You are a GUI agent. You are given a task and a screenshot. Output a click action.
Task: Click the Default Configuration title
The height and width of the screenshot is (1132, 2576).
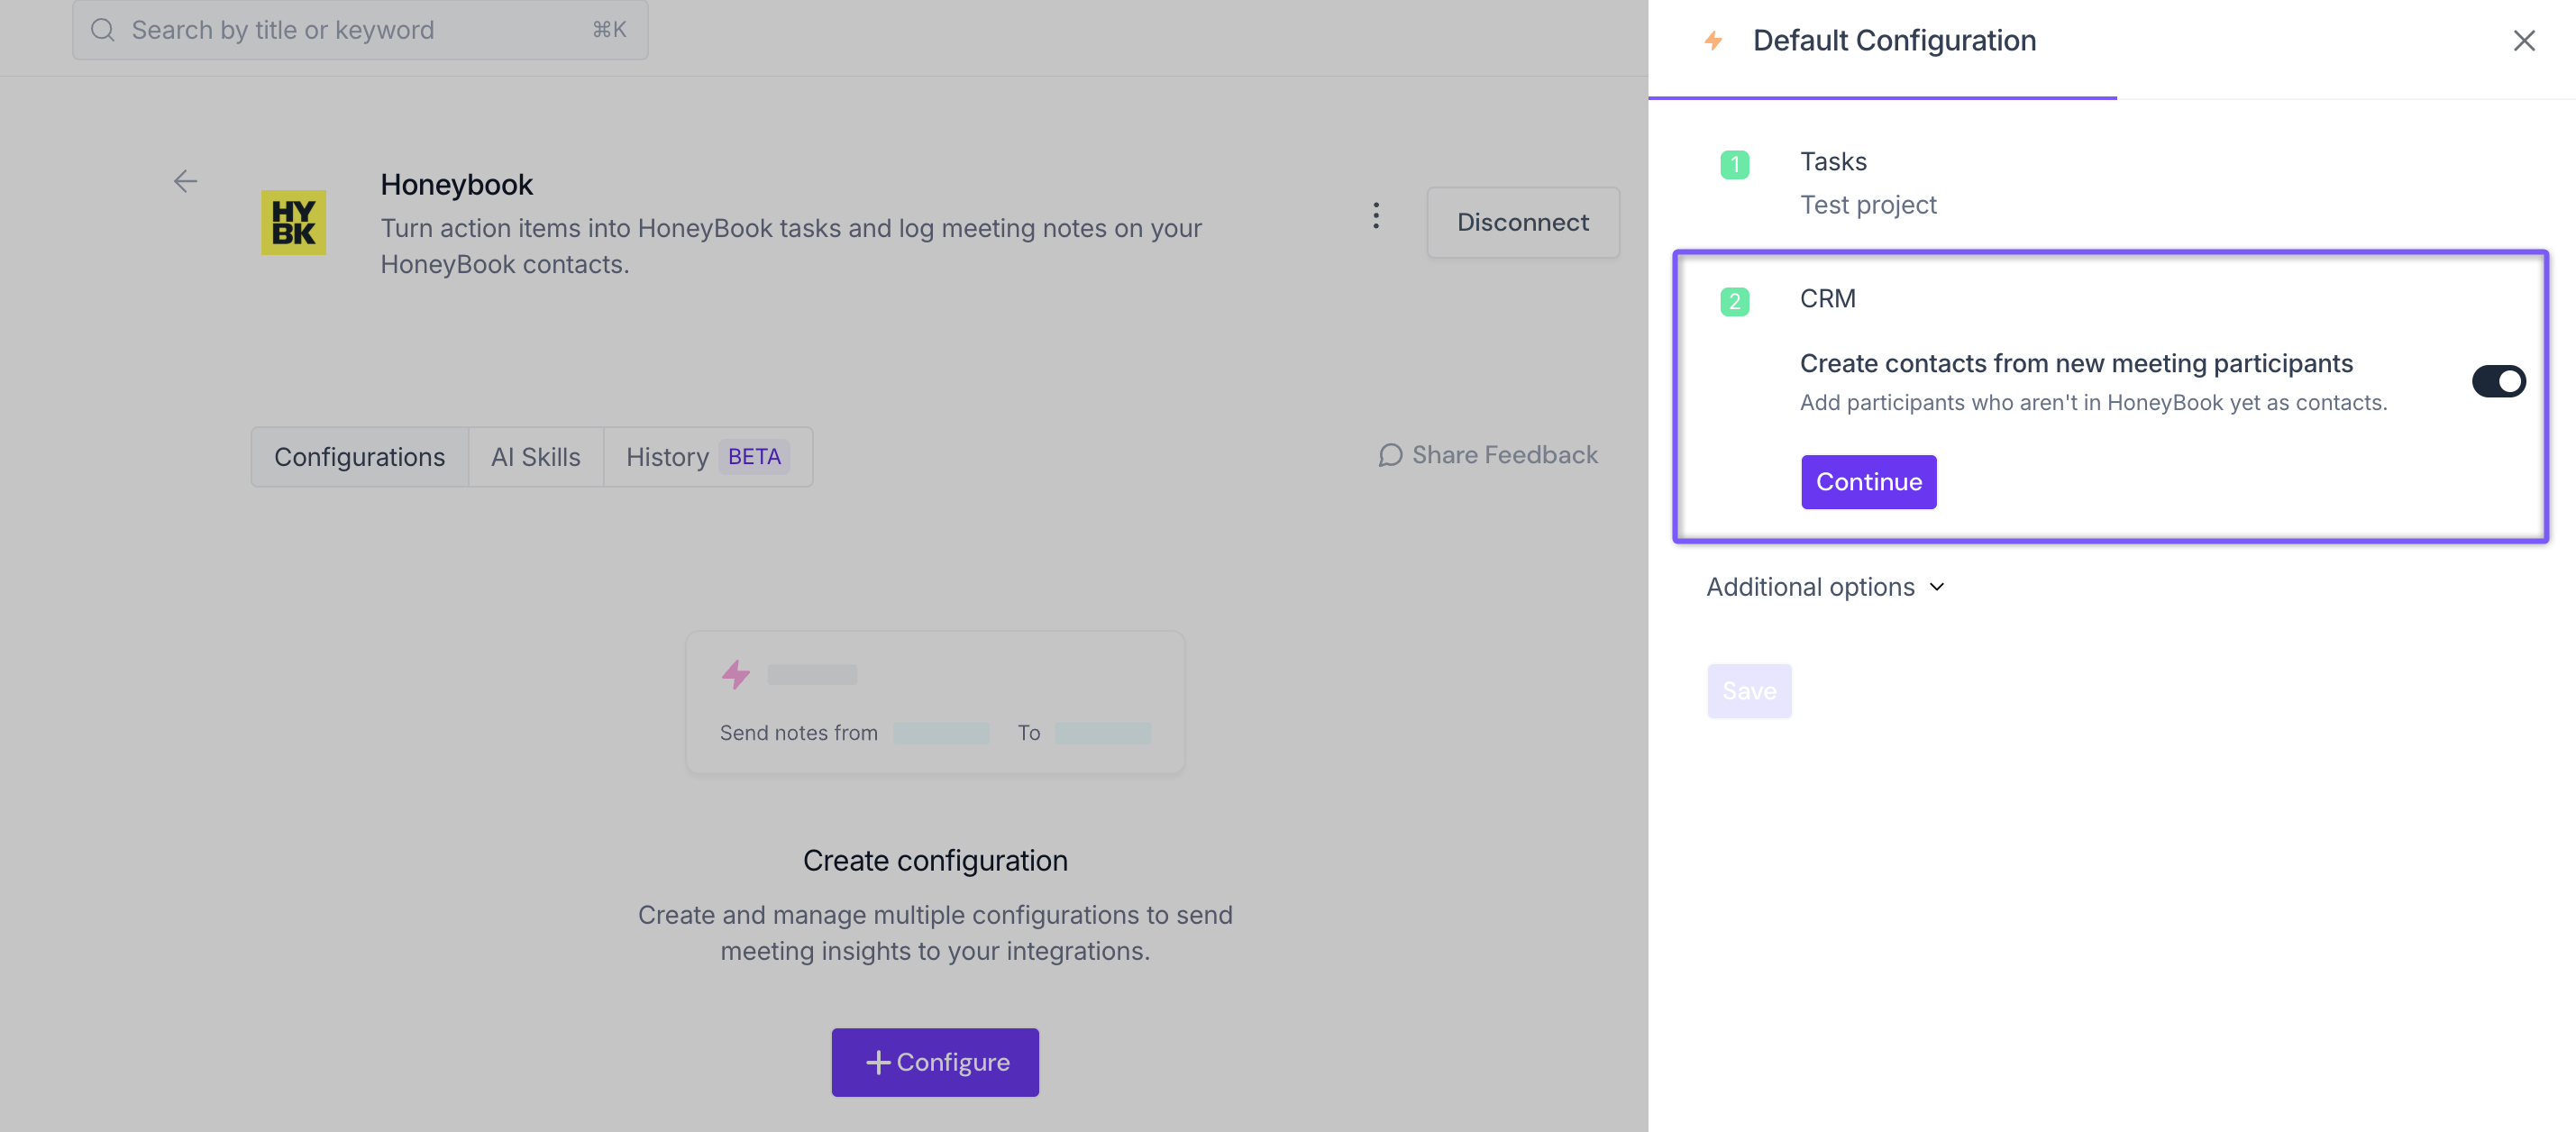1894,41
